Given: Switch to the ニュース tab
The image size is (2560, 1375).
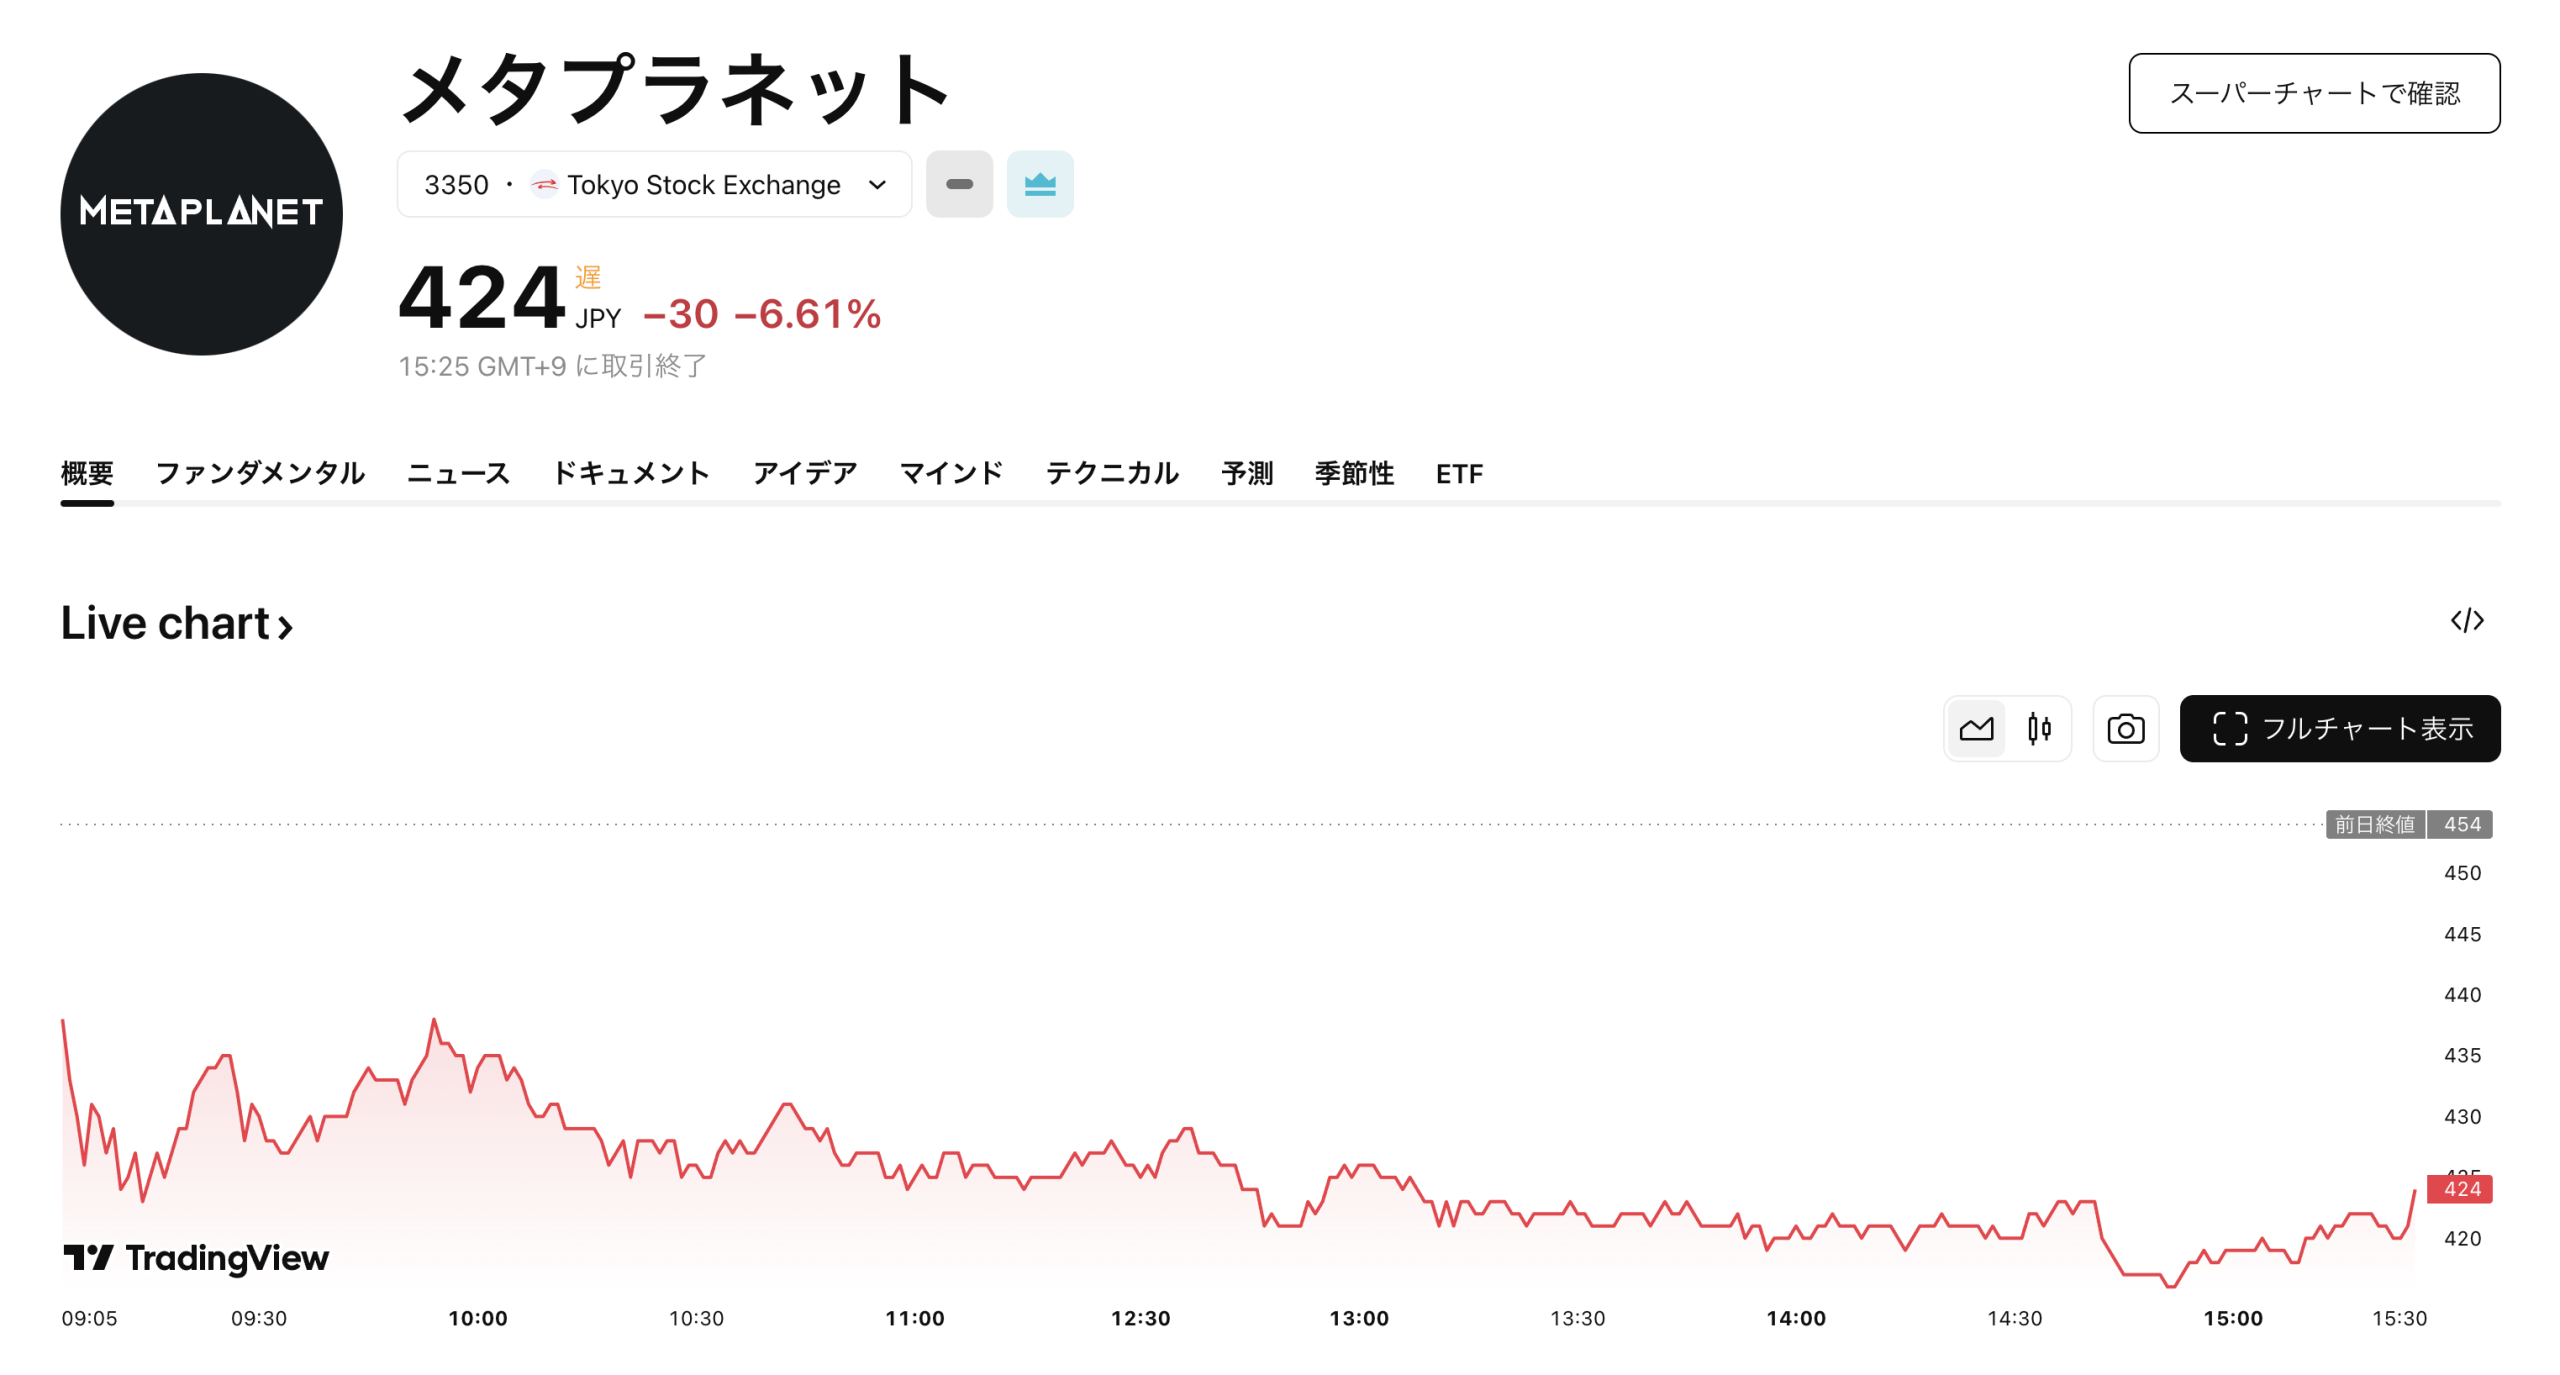Looking at the screenshot, I should point(458,473).
